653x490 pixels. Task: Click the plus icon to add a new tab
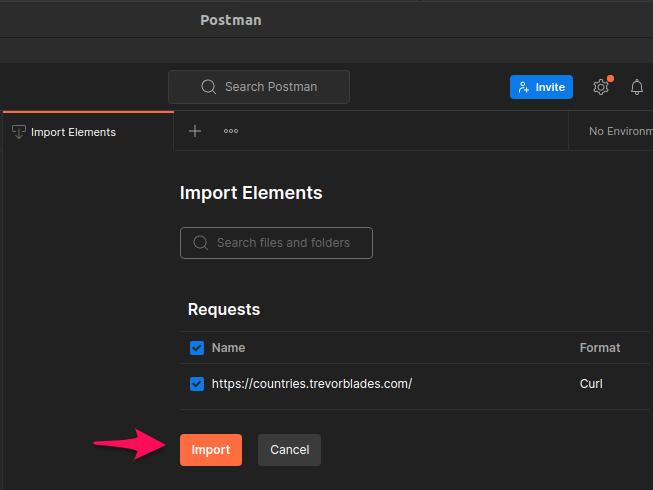tap(195, 131)
